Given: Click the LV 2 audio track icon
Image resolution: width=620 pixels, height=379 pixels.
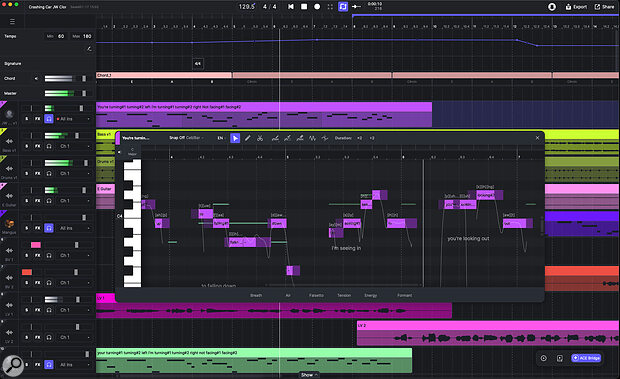Looking at the screenshot, I should click(9, 332).
